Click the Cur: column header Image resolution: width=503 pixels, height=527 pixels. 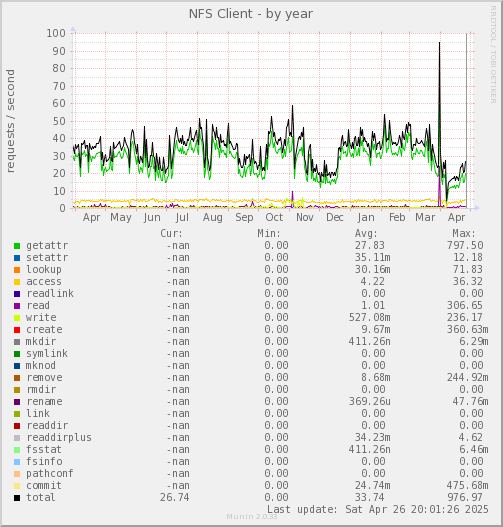coord(171,233)
